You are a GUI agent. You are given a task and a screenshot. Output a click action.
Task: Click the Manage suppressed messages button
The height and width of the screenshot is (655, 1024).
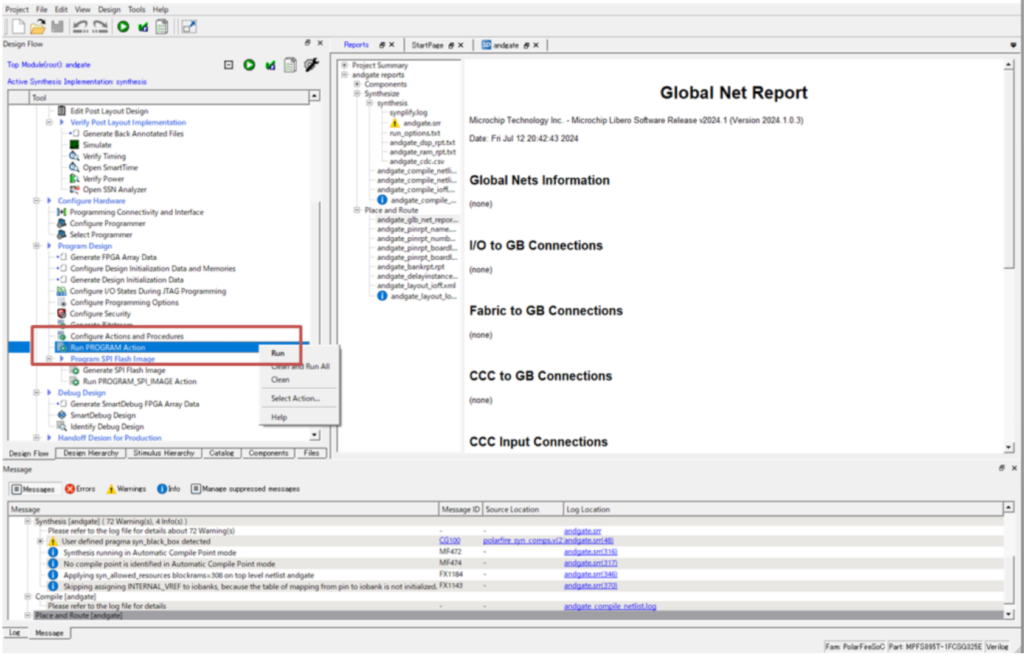(x=245, y=489)
